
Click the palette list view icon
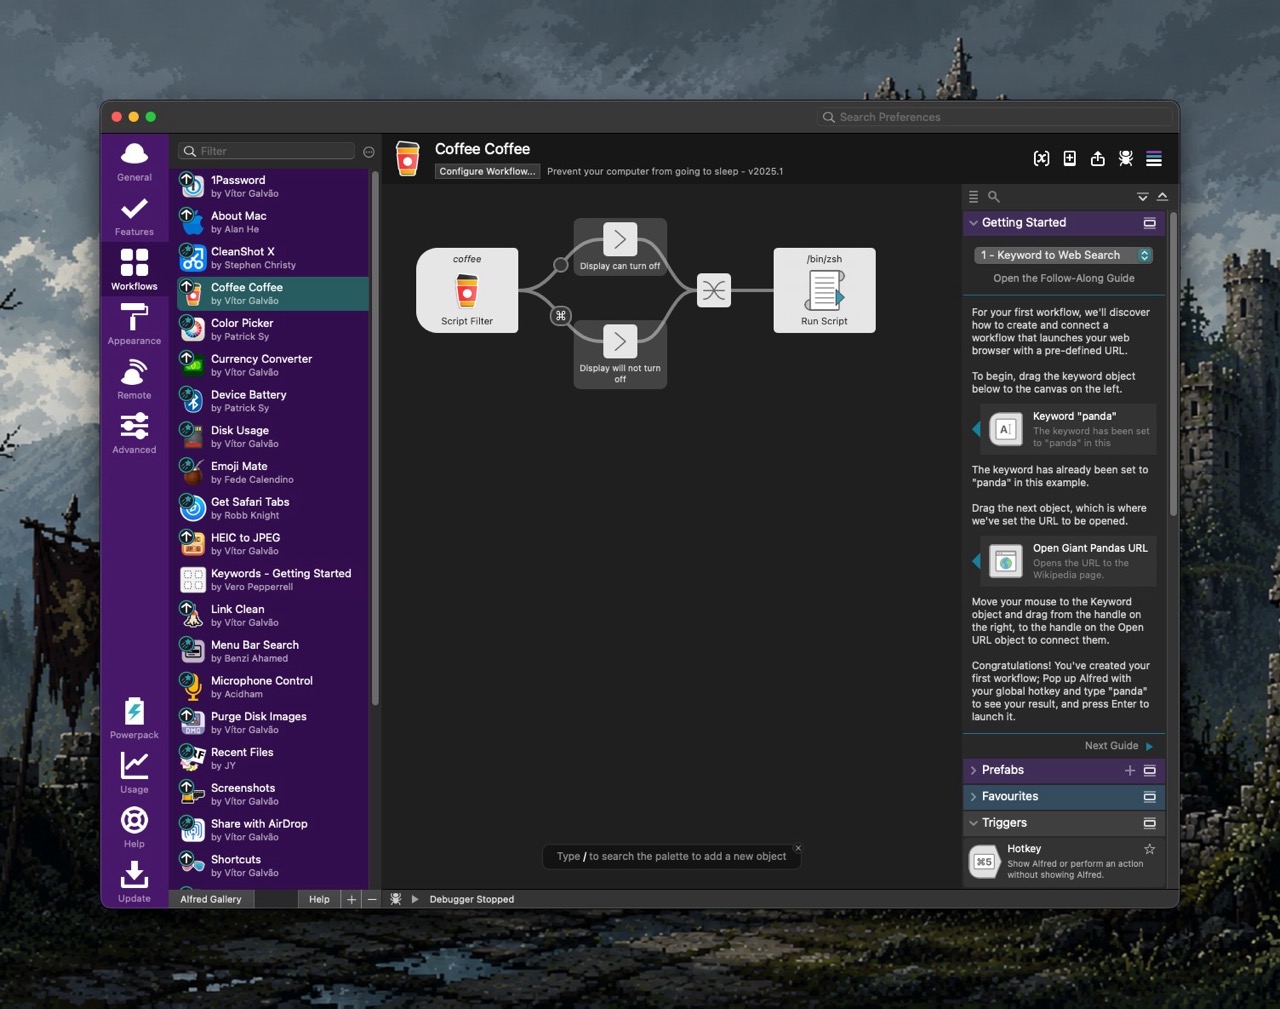(x=973, y=197)
